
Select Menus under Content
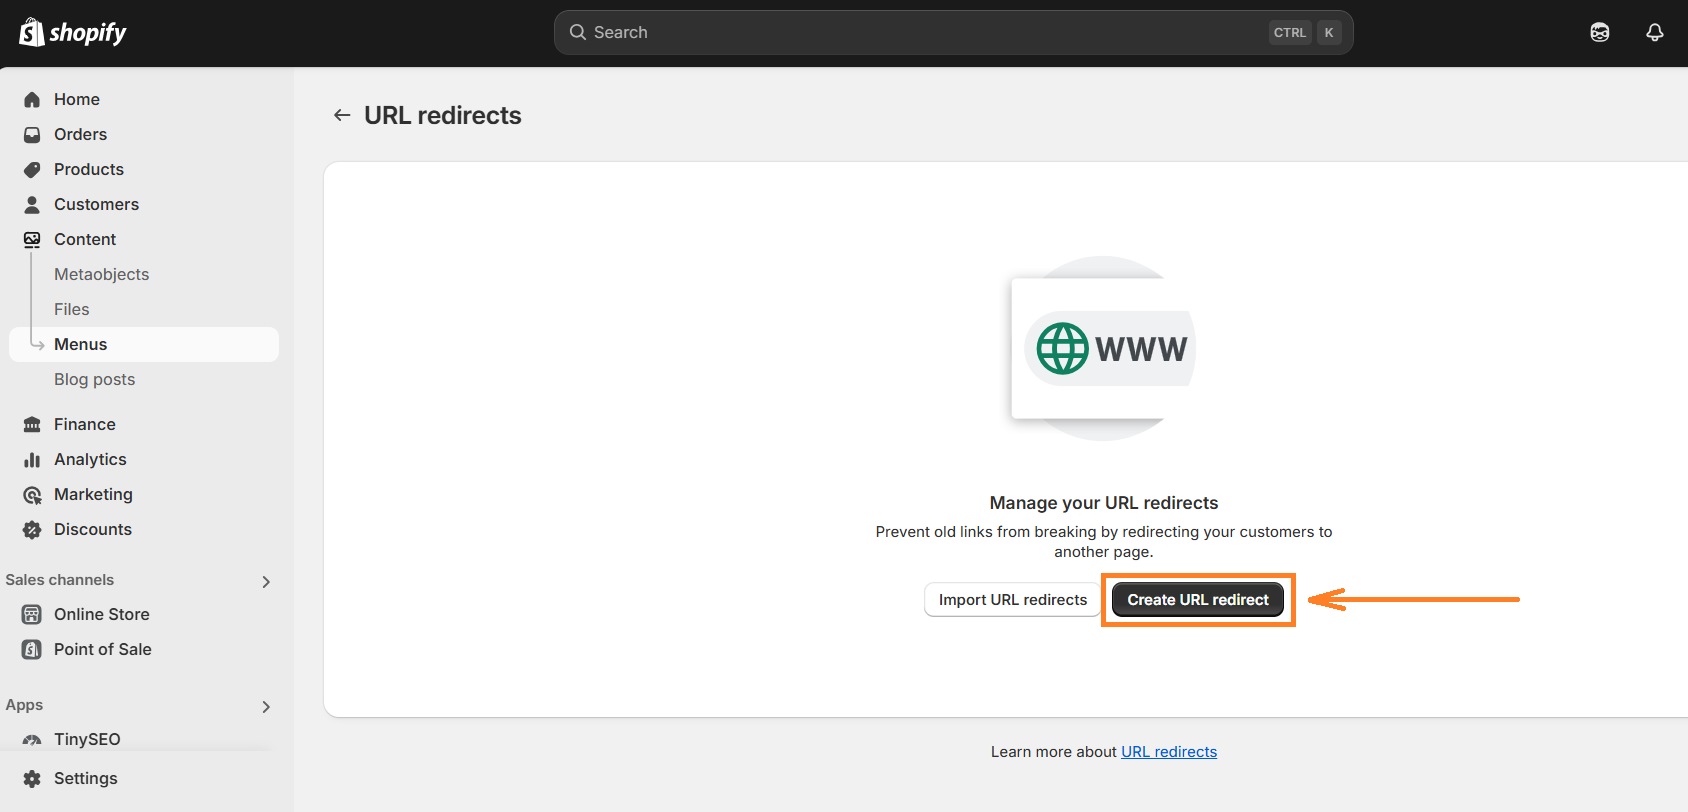144,344
